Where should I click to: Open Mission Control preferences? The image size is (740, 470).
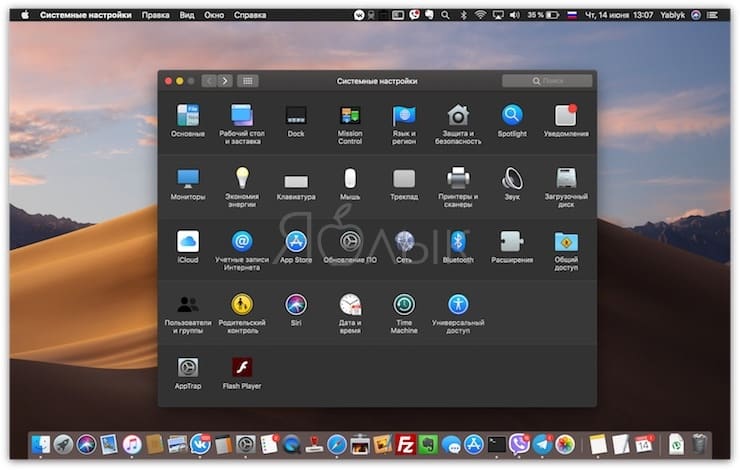[x=350, y=125]
